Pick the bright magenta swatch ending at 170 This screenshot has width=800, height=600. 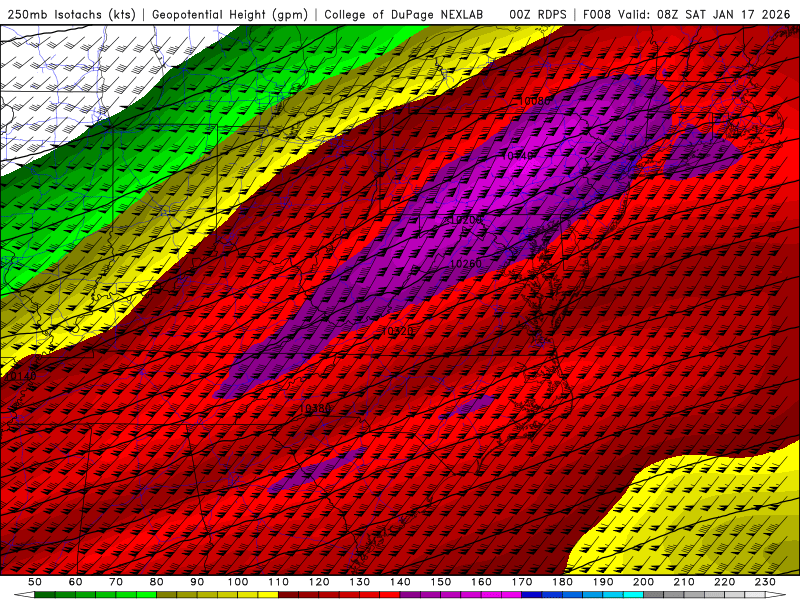(511, 595)
